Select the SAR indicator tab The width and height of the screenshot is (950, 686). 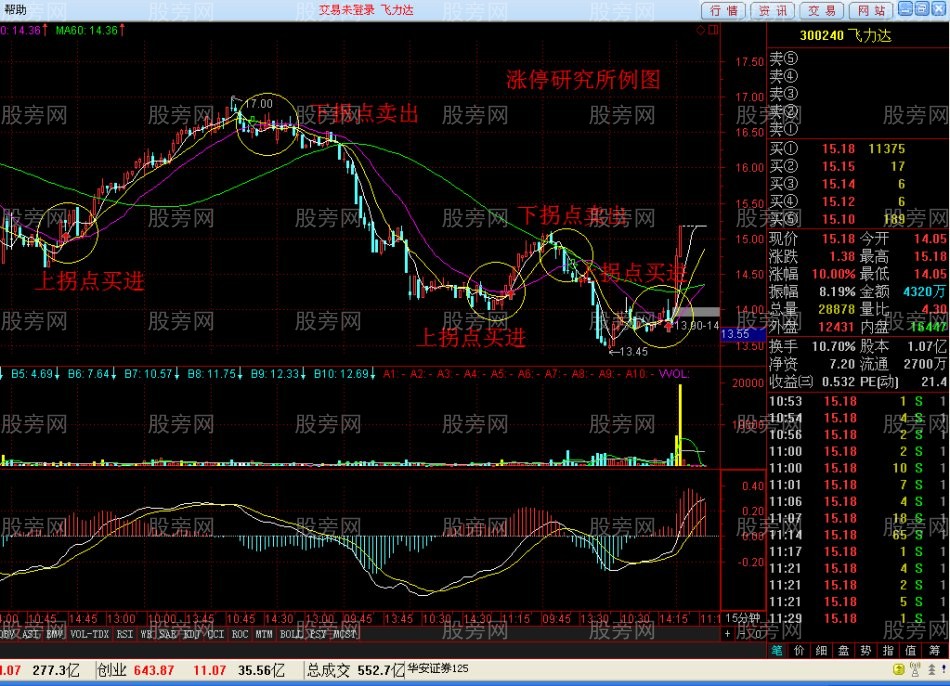[x=168, y=634]
